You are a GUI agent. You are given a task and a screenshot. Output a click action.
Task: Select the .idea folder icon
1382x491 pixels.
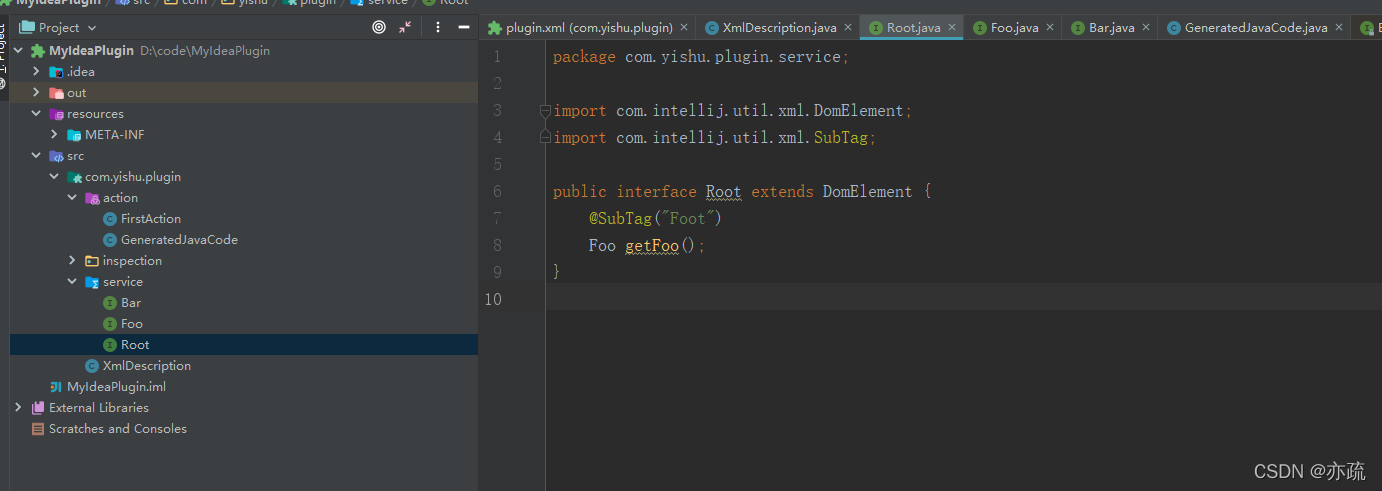tap(56, 72)
